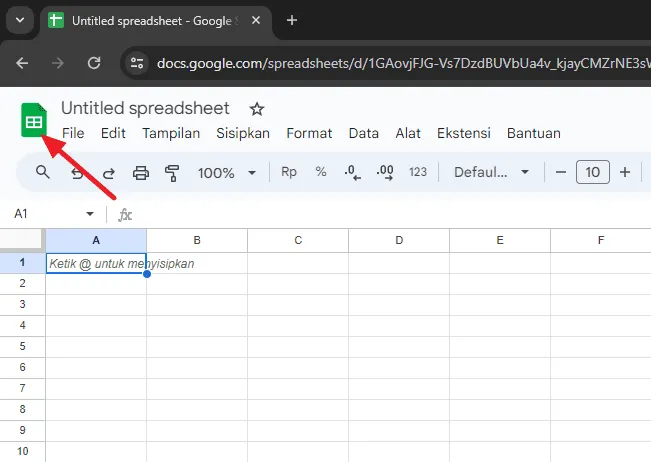Image resolution: width=651 pixels, height=462 pixels.
Task: Redo the last action
Action: point(109,173)
